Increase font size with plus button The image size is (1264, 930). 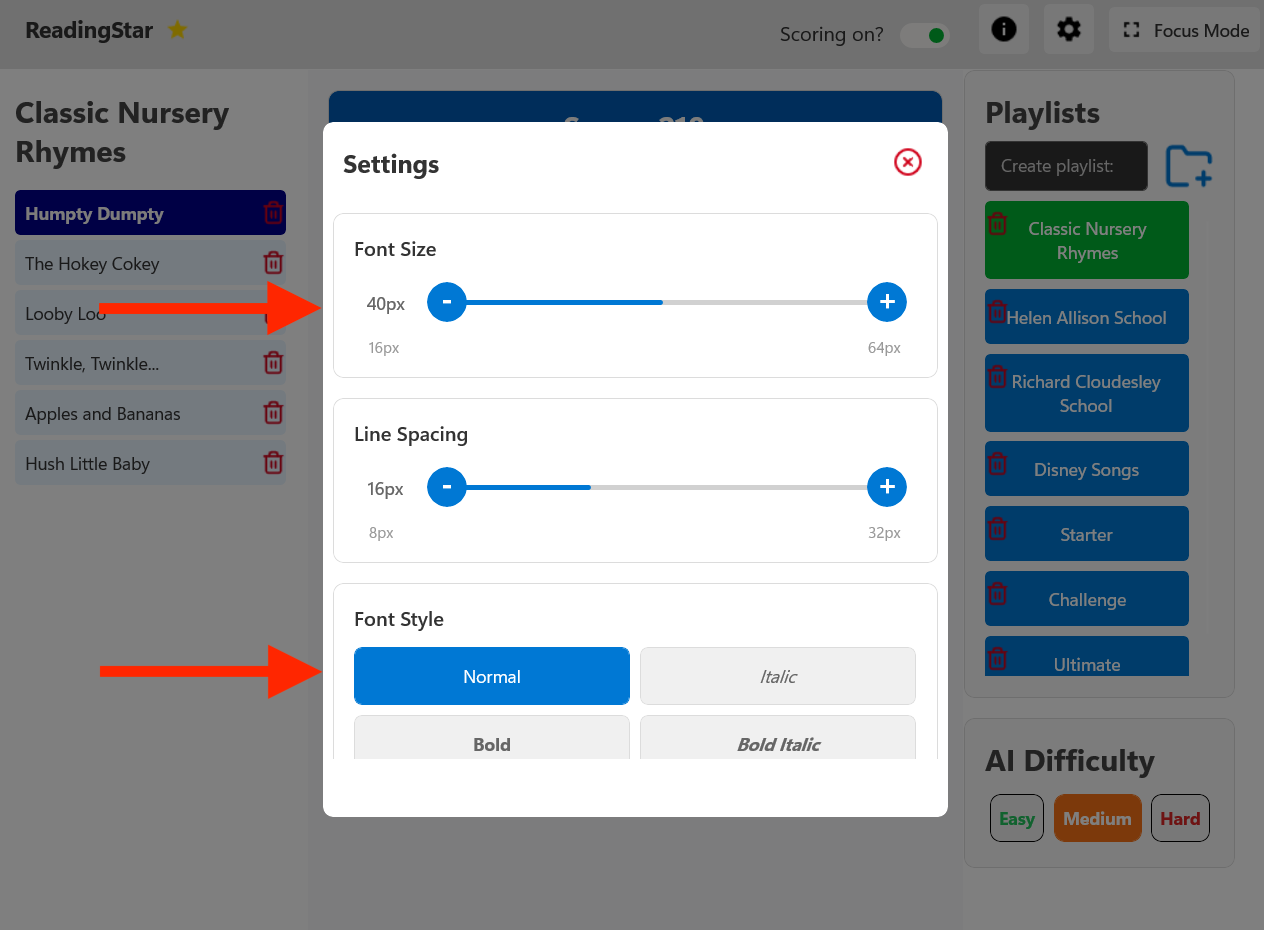coord(886,302)
